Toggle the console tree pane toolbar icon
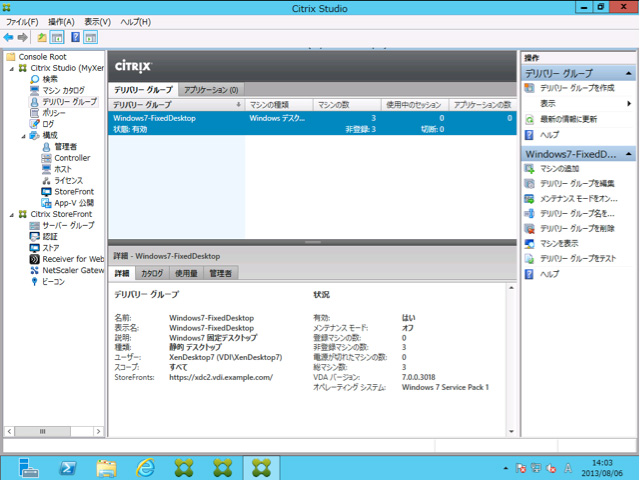This screenshot has width=640, height=480. pos(57,38)
